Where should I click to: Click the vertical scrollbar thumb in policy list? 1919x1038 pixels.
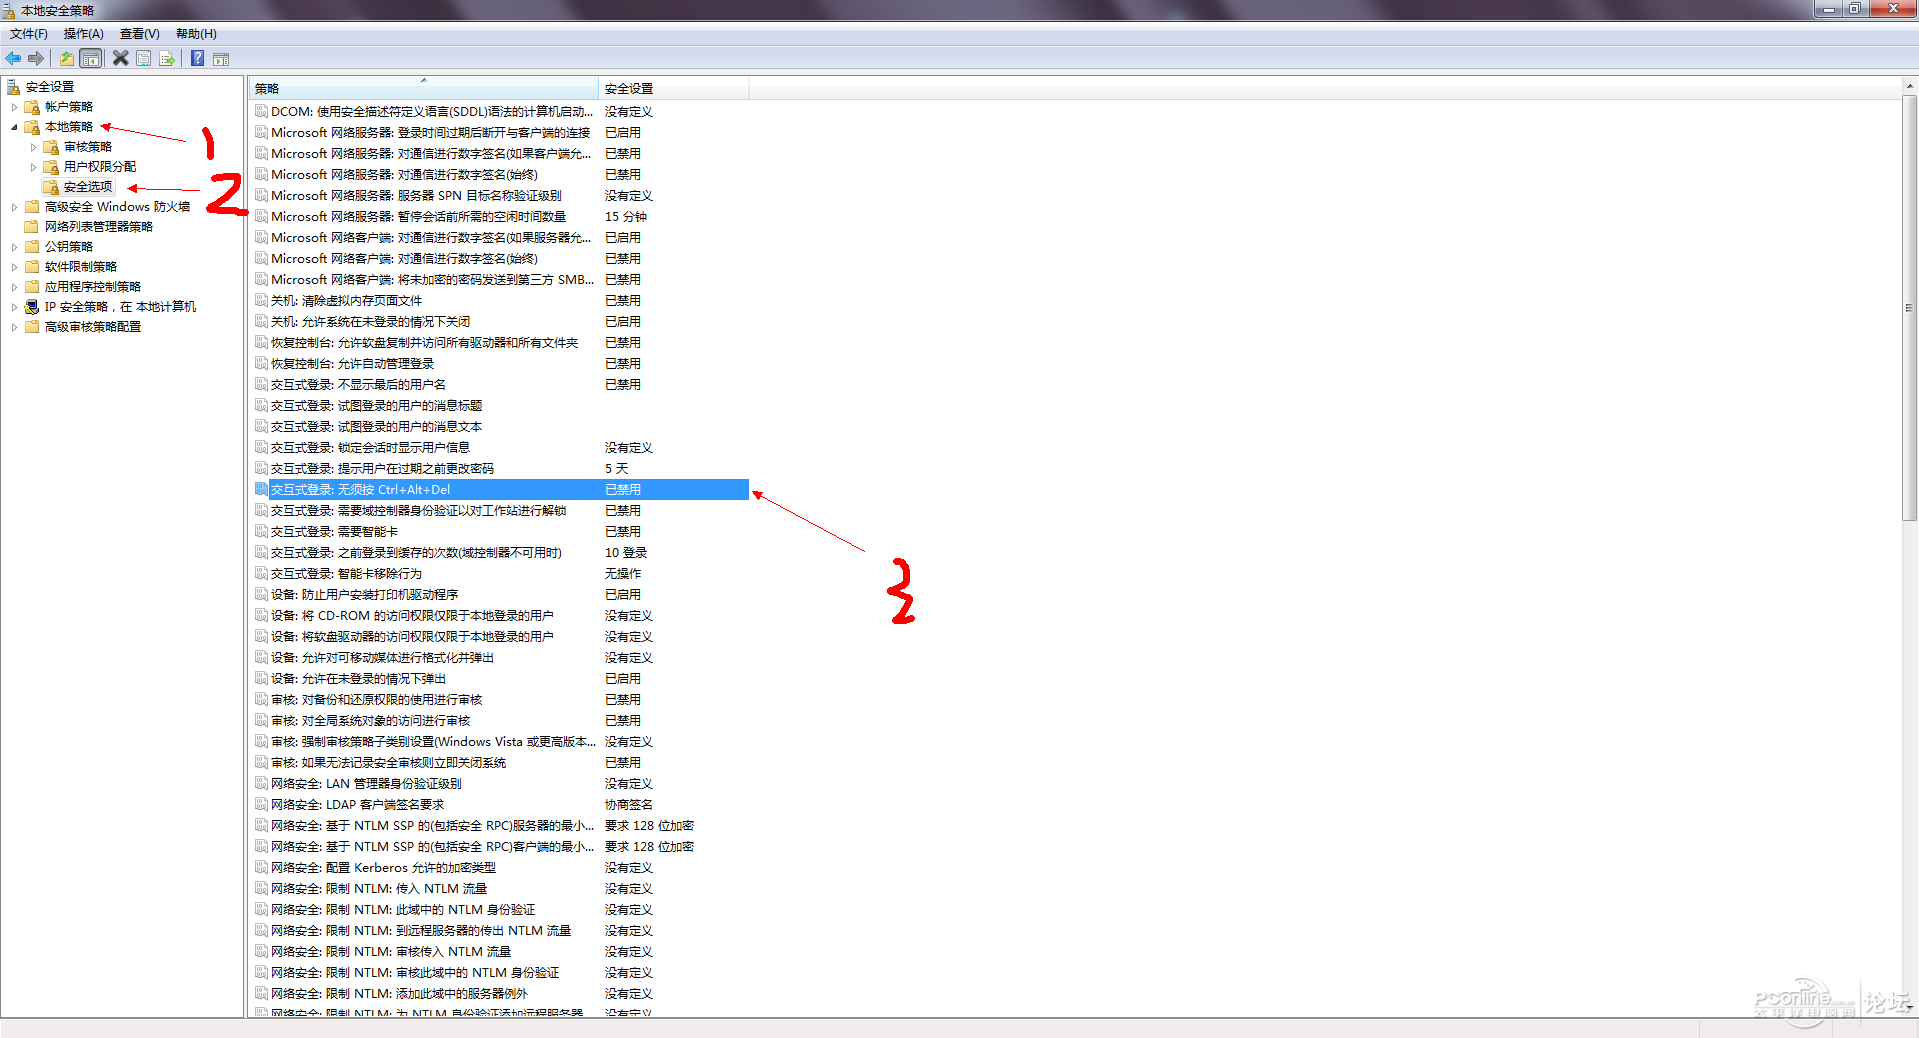[x=1909, y=307]
